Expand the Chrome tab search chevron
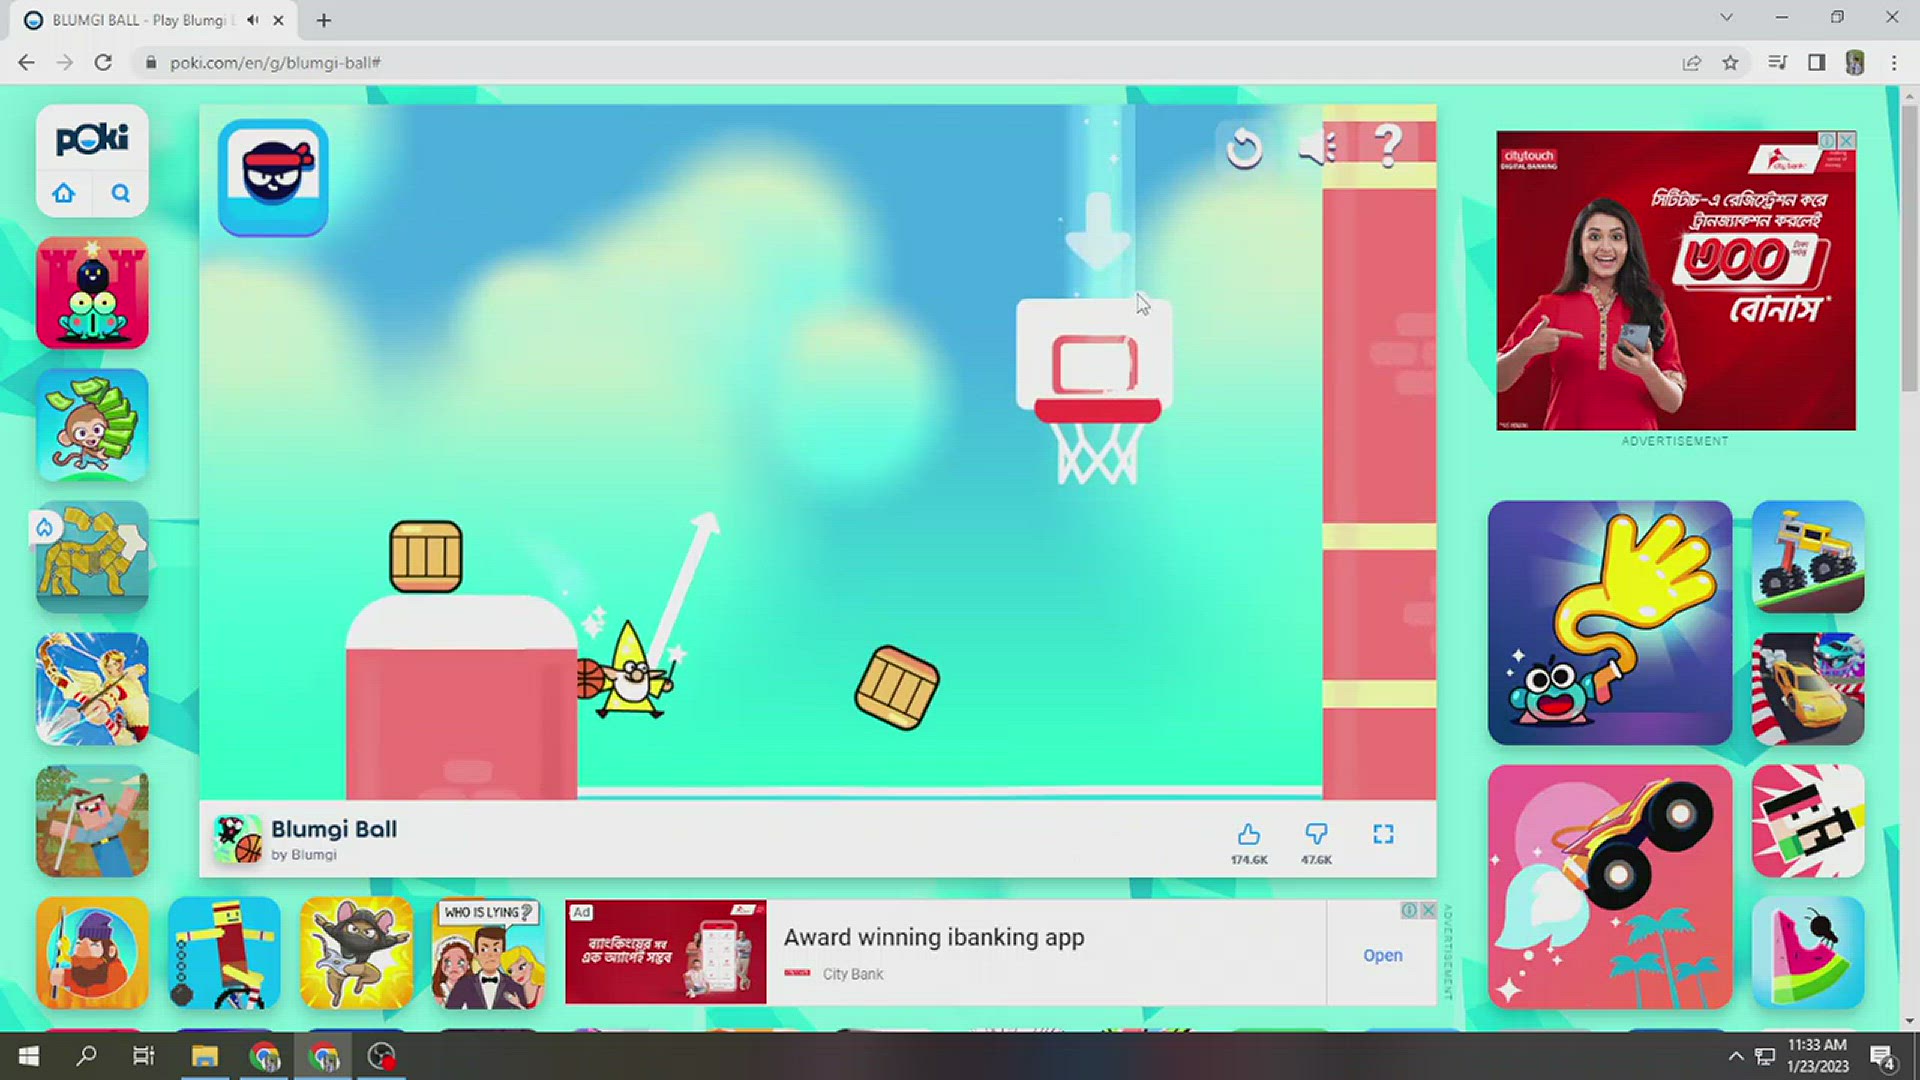Viewport: 1920px width, 1080px height. click(1726, 17)
